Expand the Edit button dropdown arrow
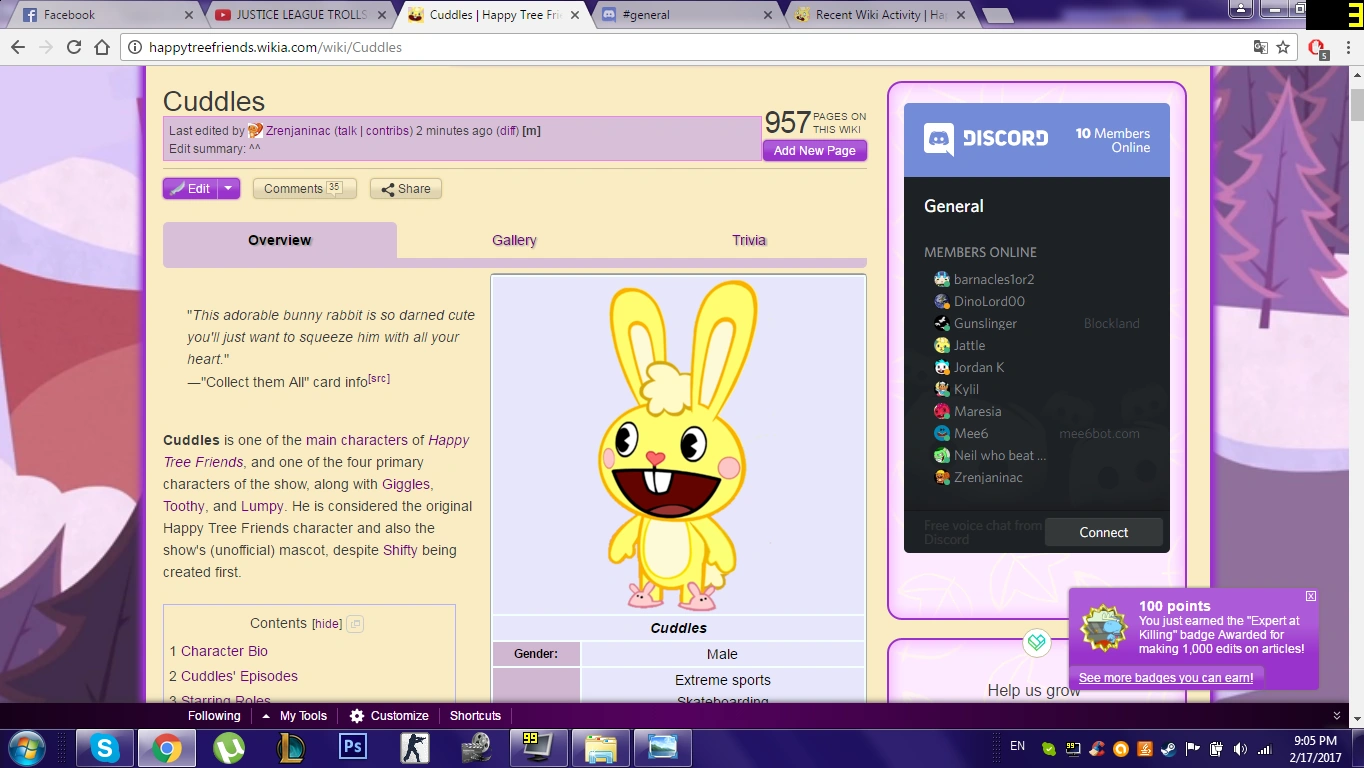1364x768 pixels. click(x=229, y=188)
